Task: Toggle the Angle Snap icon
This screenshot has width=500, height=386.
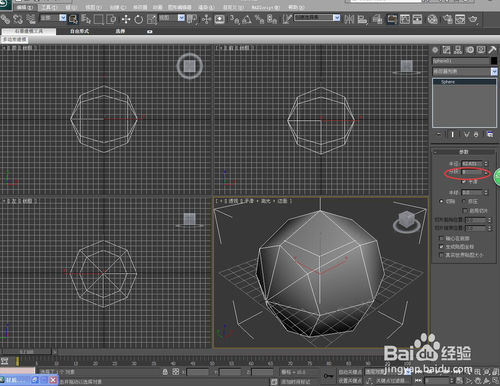Action: (x=247, y=19)
